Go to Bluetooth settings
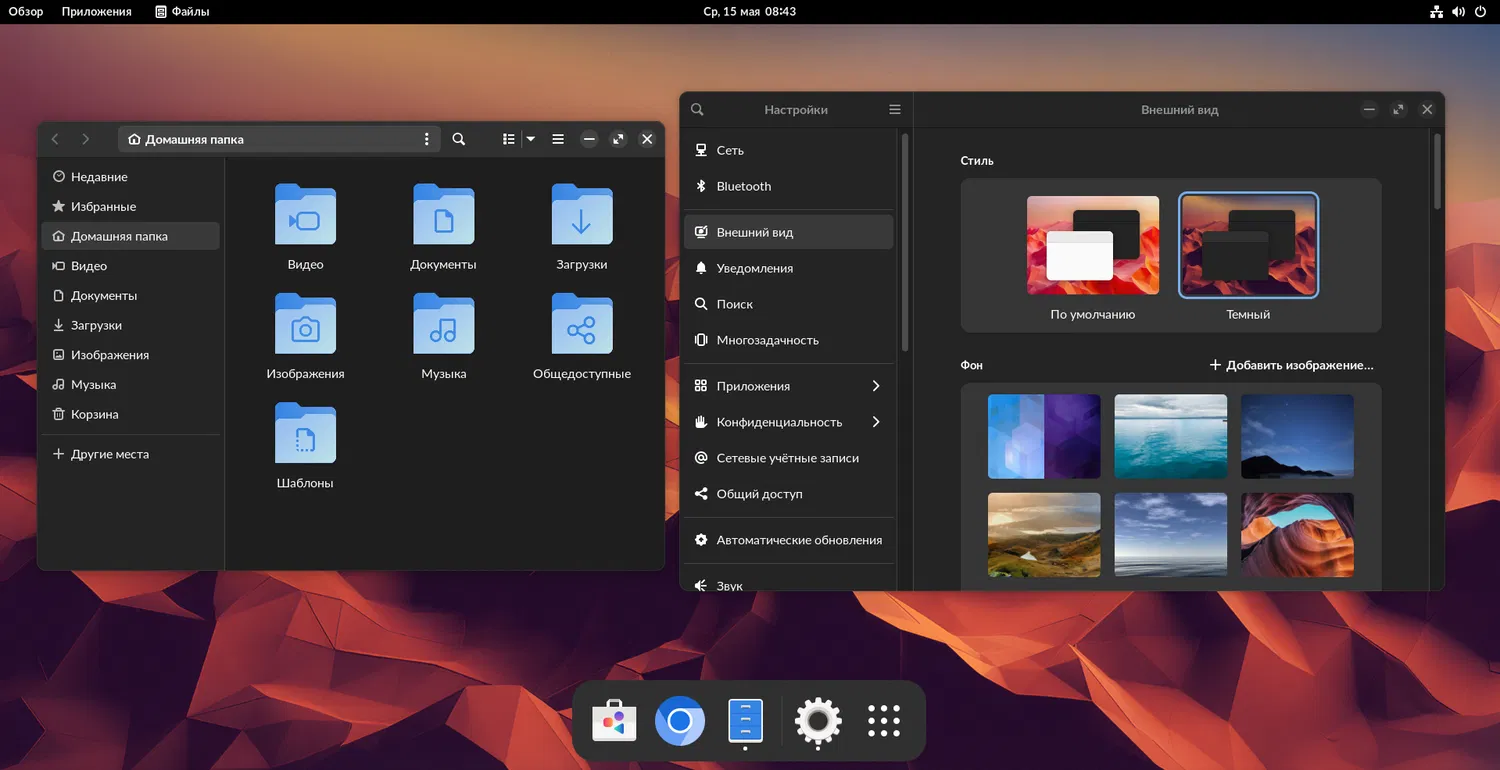 coord(744,186)
